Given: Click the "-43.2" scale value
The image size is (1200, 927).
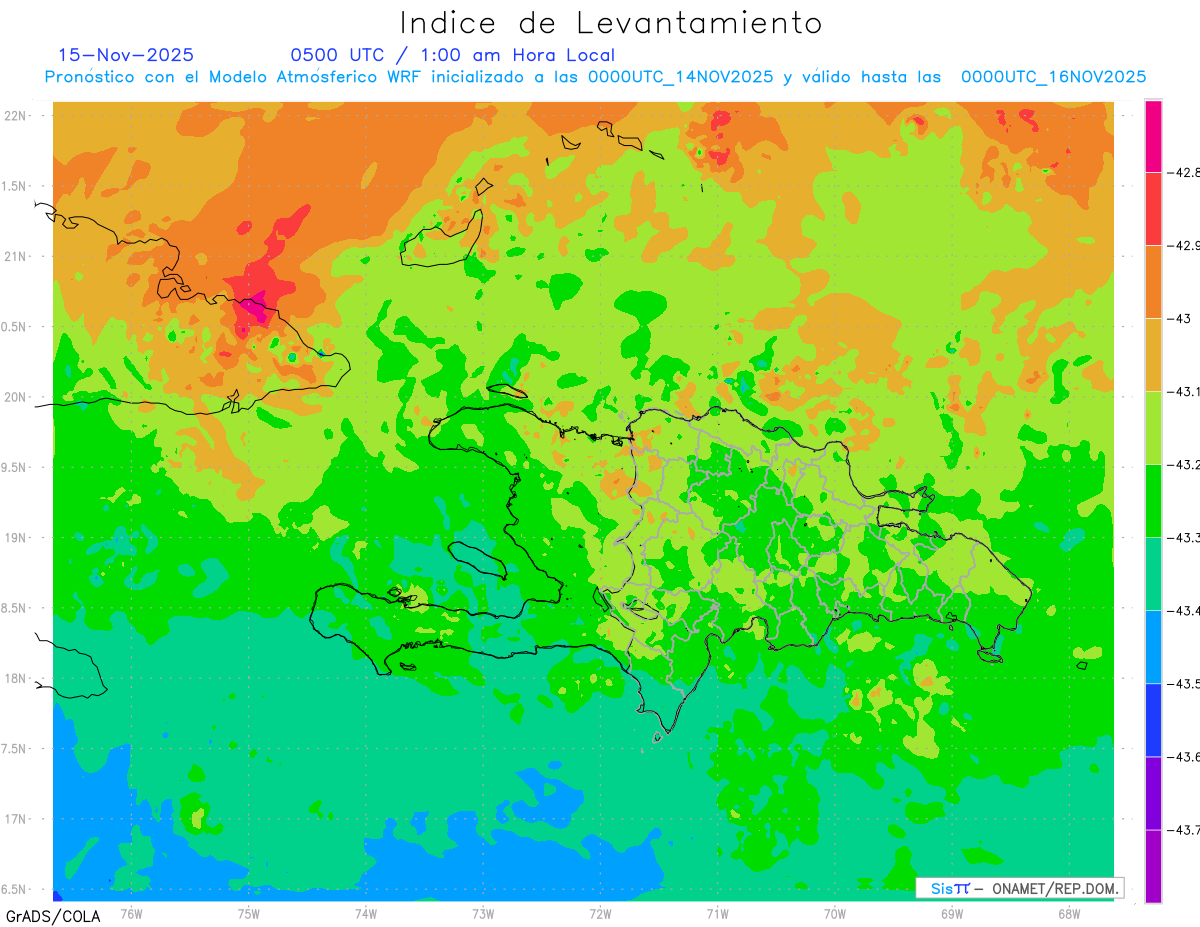Looking at the screenshot, I should point(1184,464).
